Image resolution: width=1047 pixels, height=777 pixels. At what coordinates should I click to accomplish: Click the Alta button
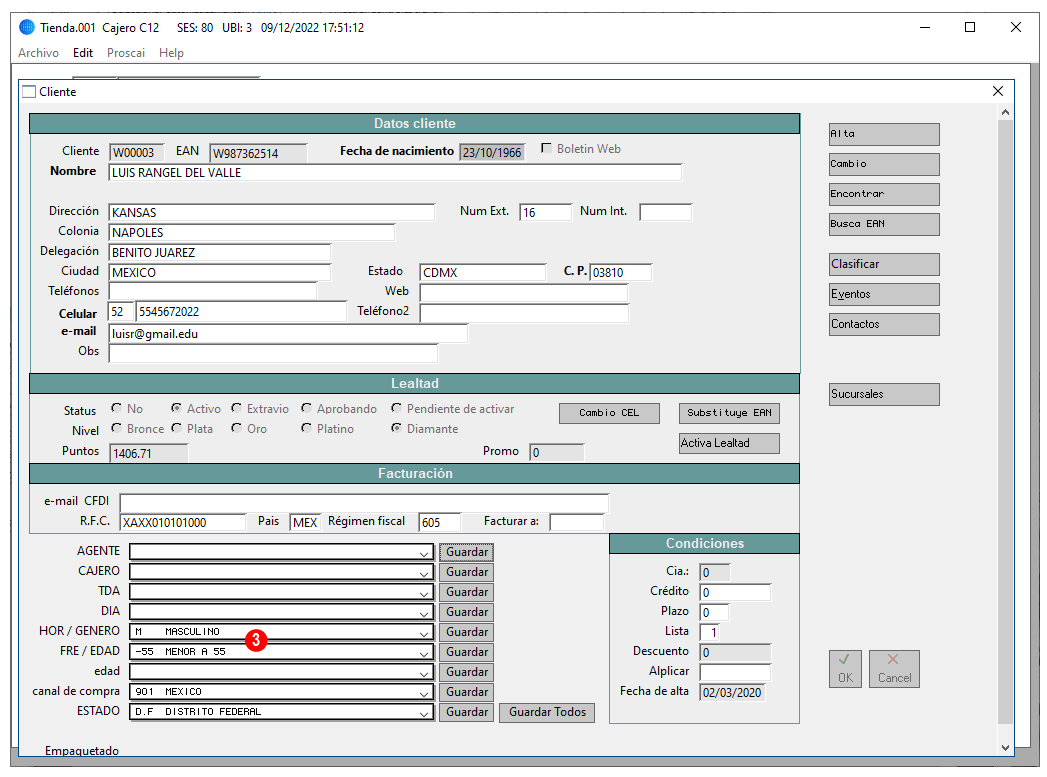884,134
